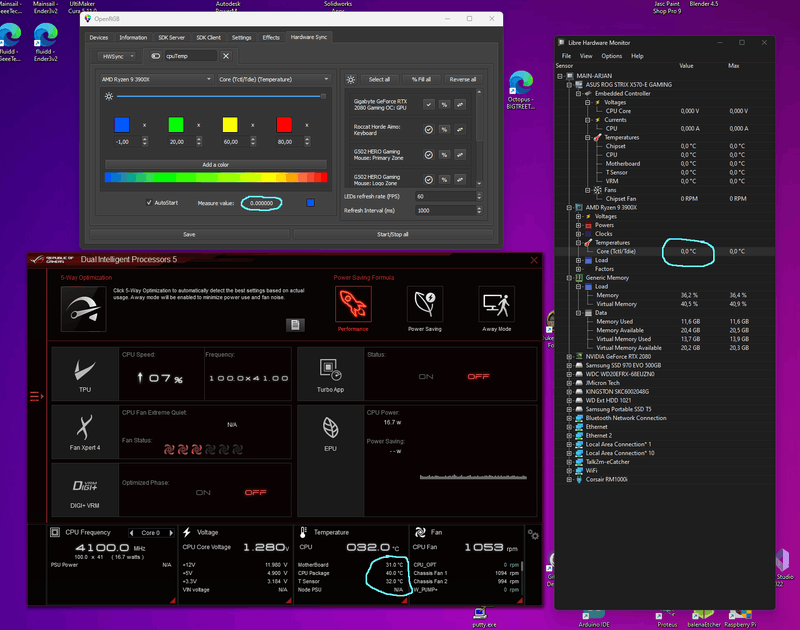
Task: Collapse the Generic Memory tree node
Action: (x=569, y=278)
